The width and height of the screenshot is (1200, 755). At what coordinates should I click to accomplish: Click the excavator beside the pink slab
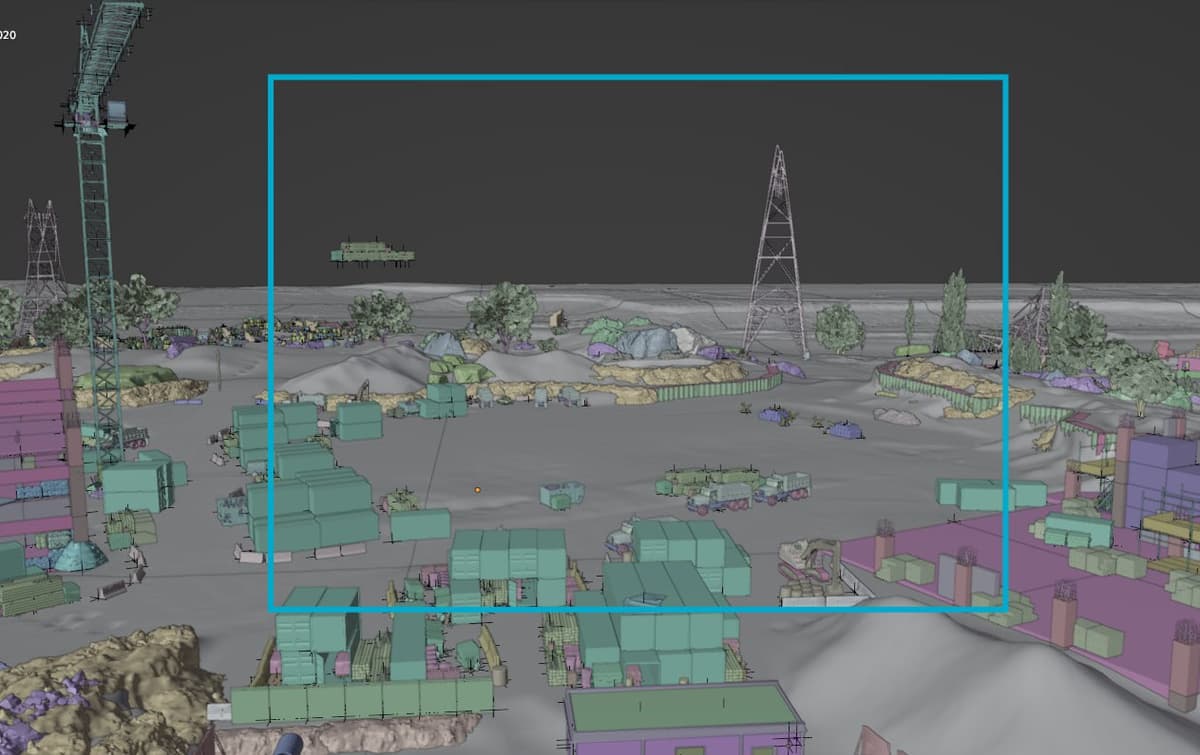(x=812, y=562)
